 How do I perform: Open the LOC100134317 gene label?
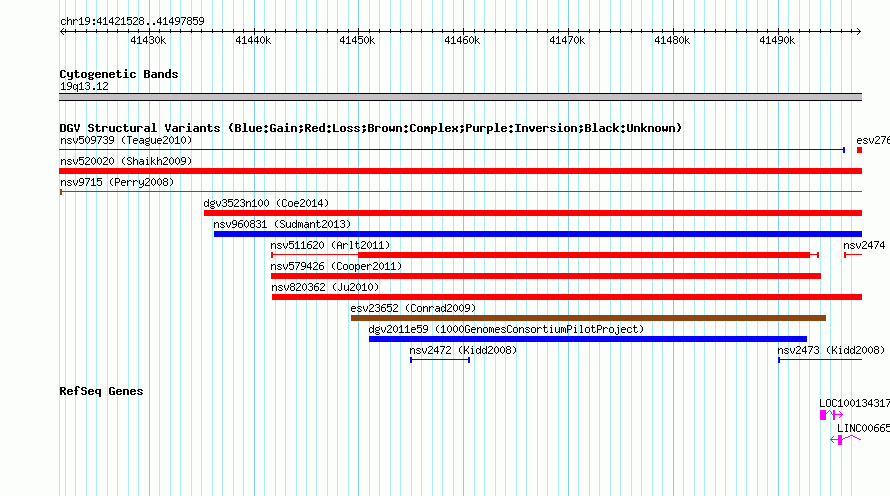[x=854, y=403]
